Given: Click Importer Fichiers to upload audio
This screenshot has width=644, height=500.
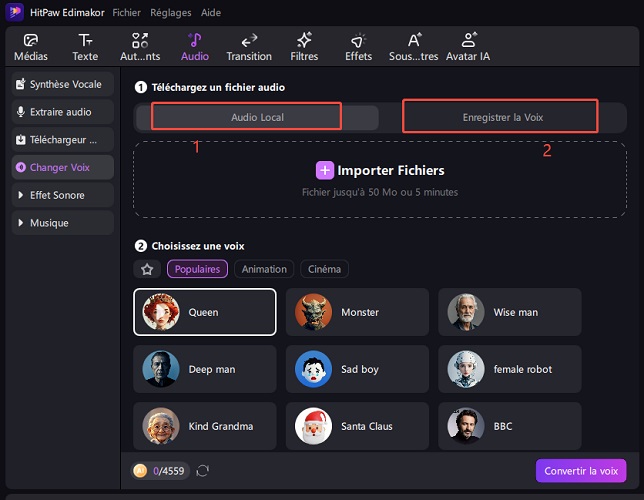Looking at the screenshot, I should pyautogui.click(x=380, y=171).
